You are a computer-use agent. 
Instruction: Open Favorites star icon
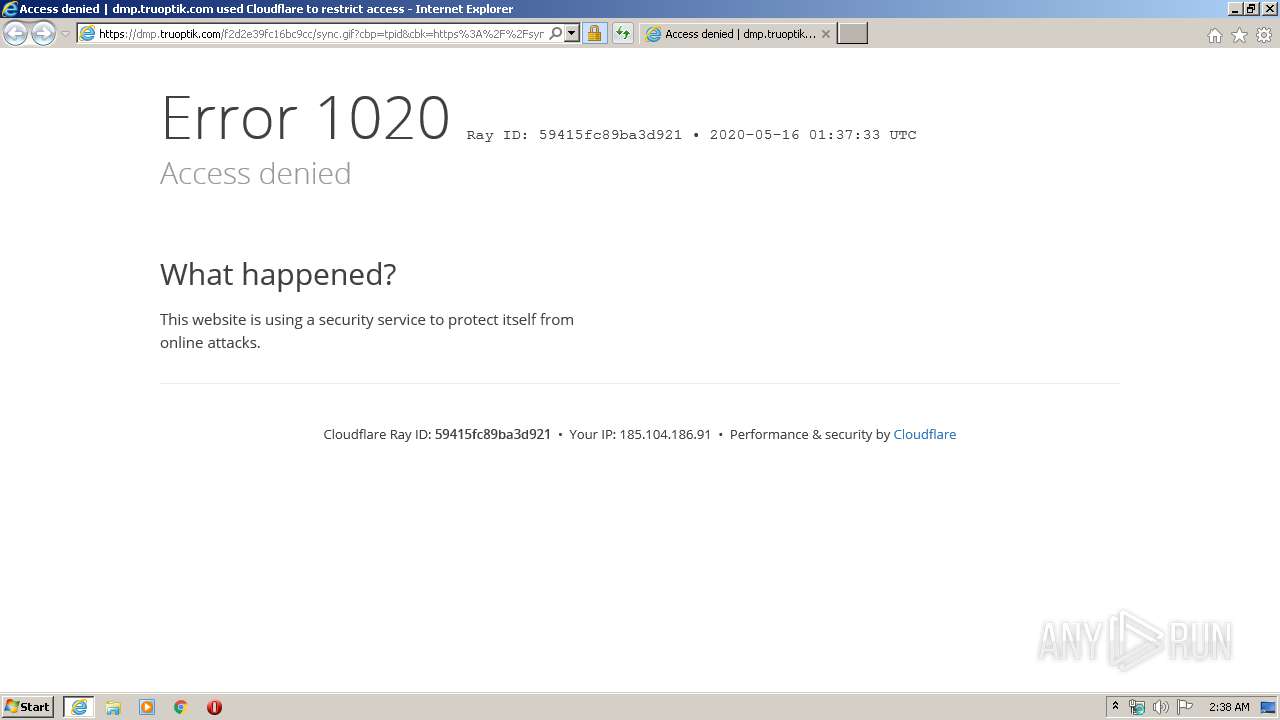tap(1239, 35)
